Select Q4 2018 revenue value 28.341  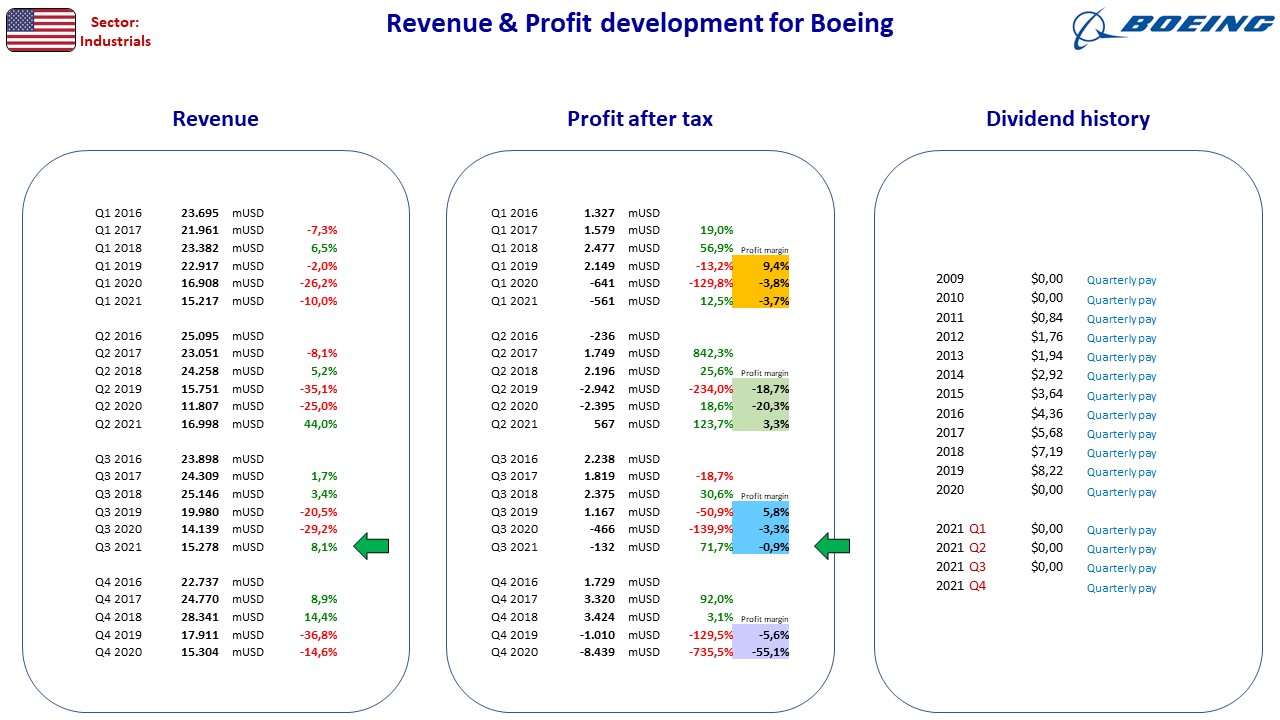[x=199, y=617]
